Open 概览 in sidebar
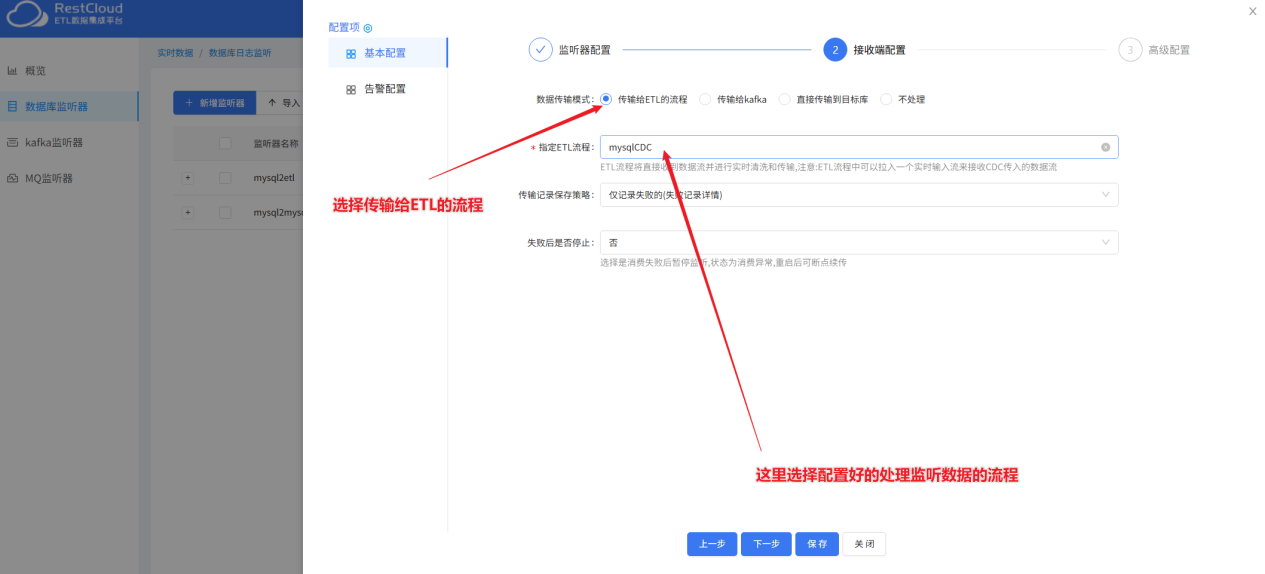The height and width of the screenshot is (574, 1265). pos(69,71)
